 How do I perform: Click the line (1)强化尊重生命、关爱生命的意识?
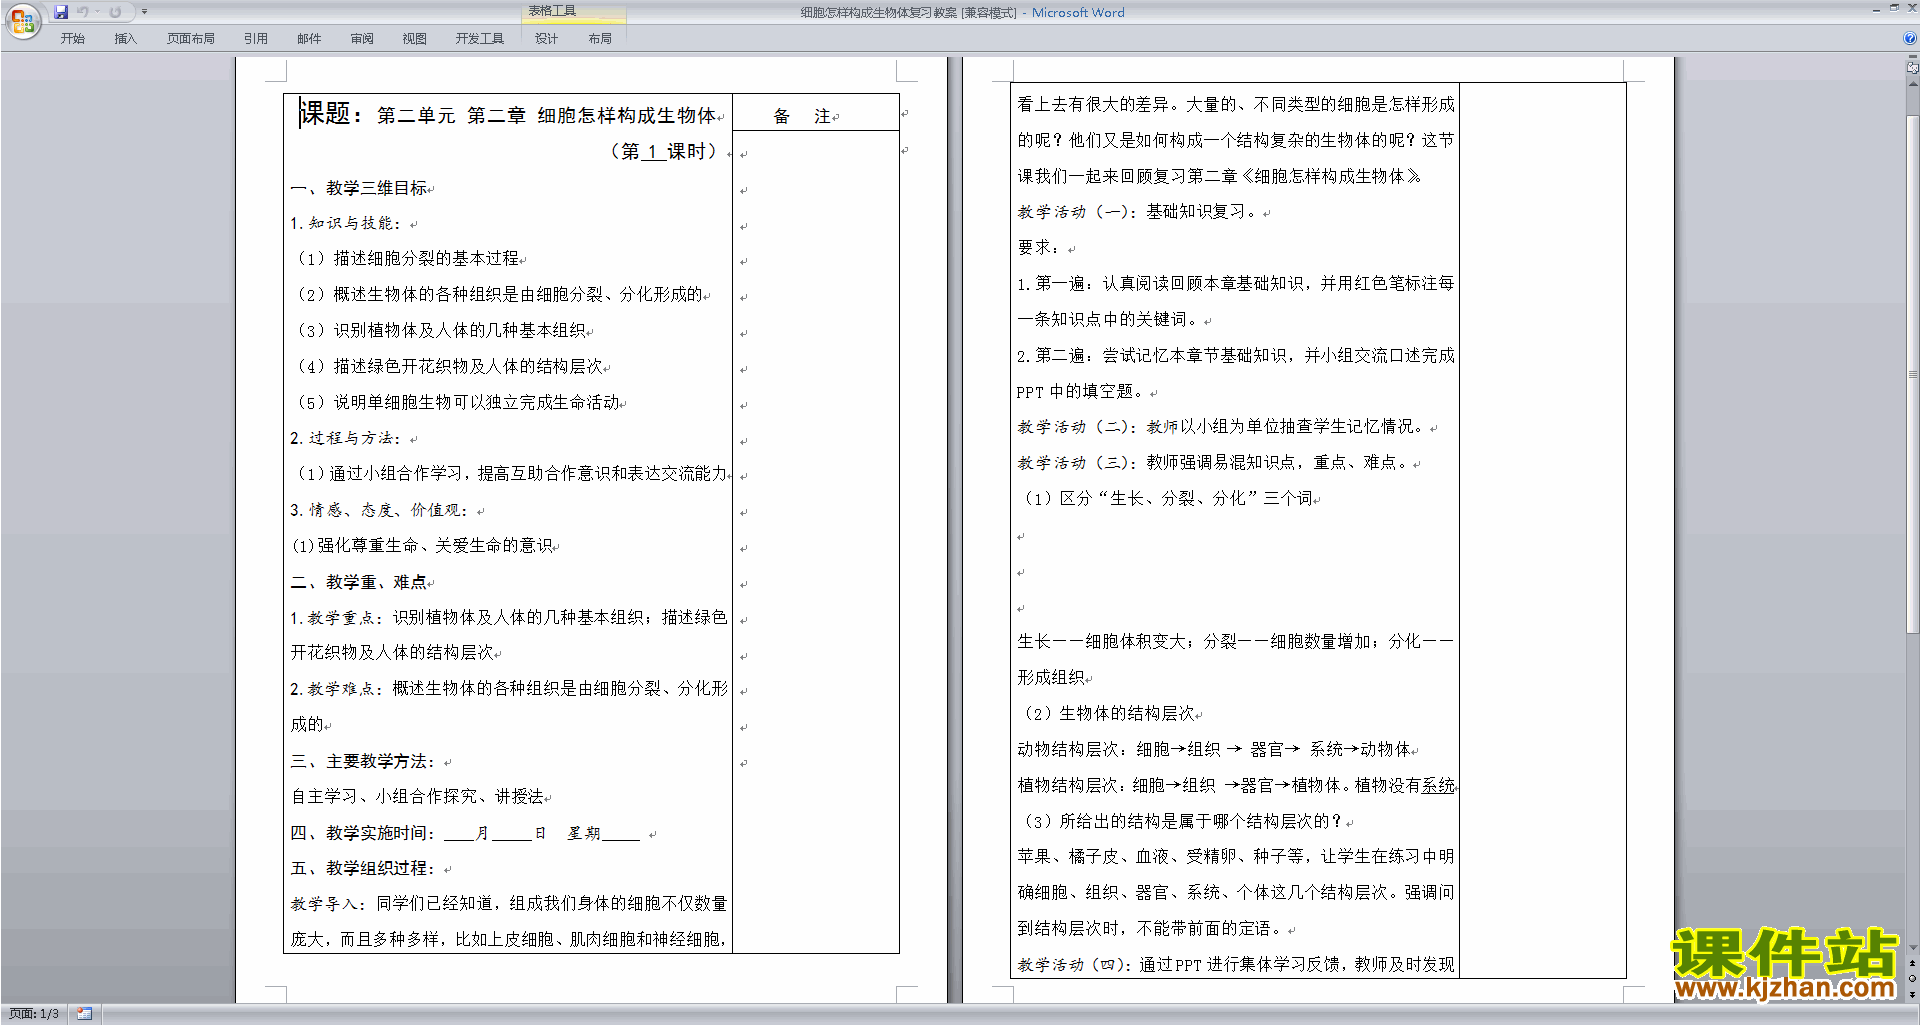click(x=422, y=546)
